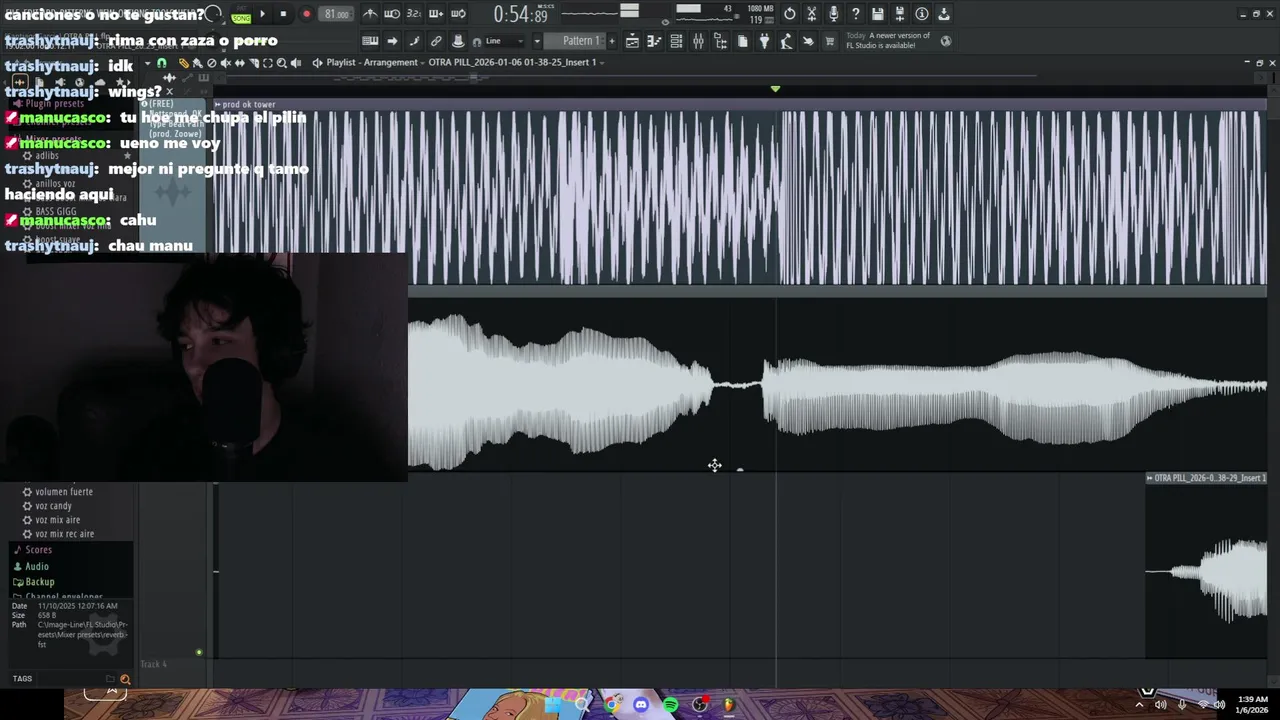Save new version of the project
The height and width of the screenshot is (720, 1280).
coord(899,14)
